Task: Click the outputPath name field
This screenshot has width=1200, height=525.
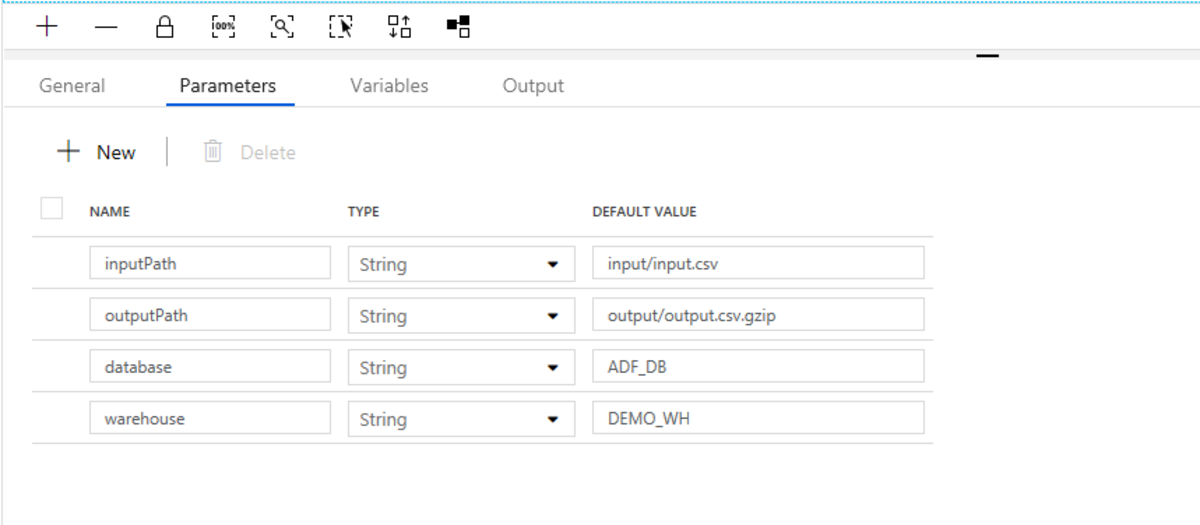Action: pos(210,315)
